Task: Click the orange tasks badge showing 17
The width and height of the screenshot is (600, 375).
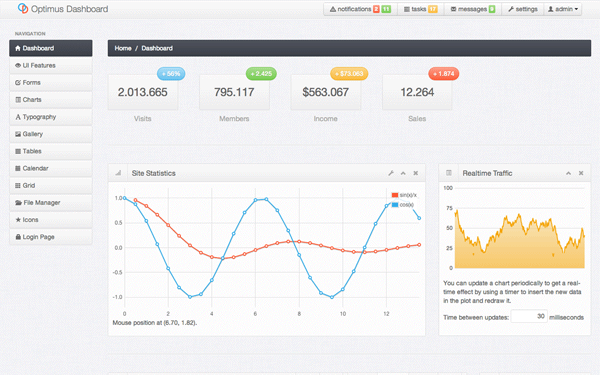Action: click(433, 9)
